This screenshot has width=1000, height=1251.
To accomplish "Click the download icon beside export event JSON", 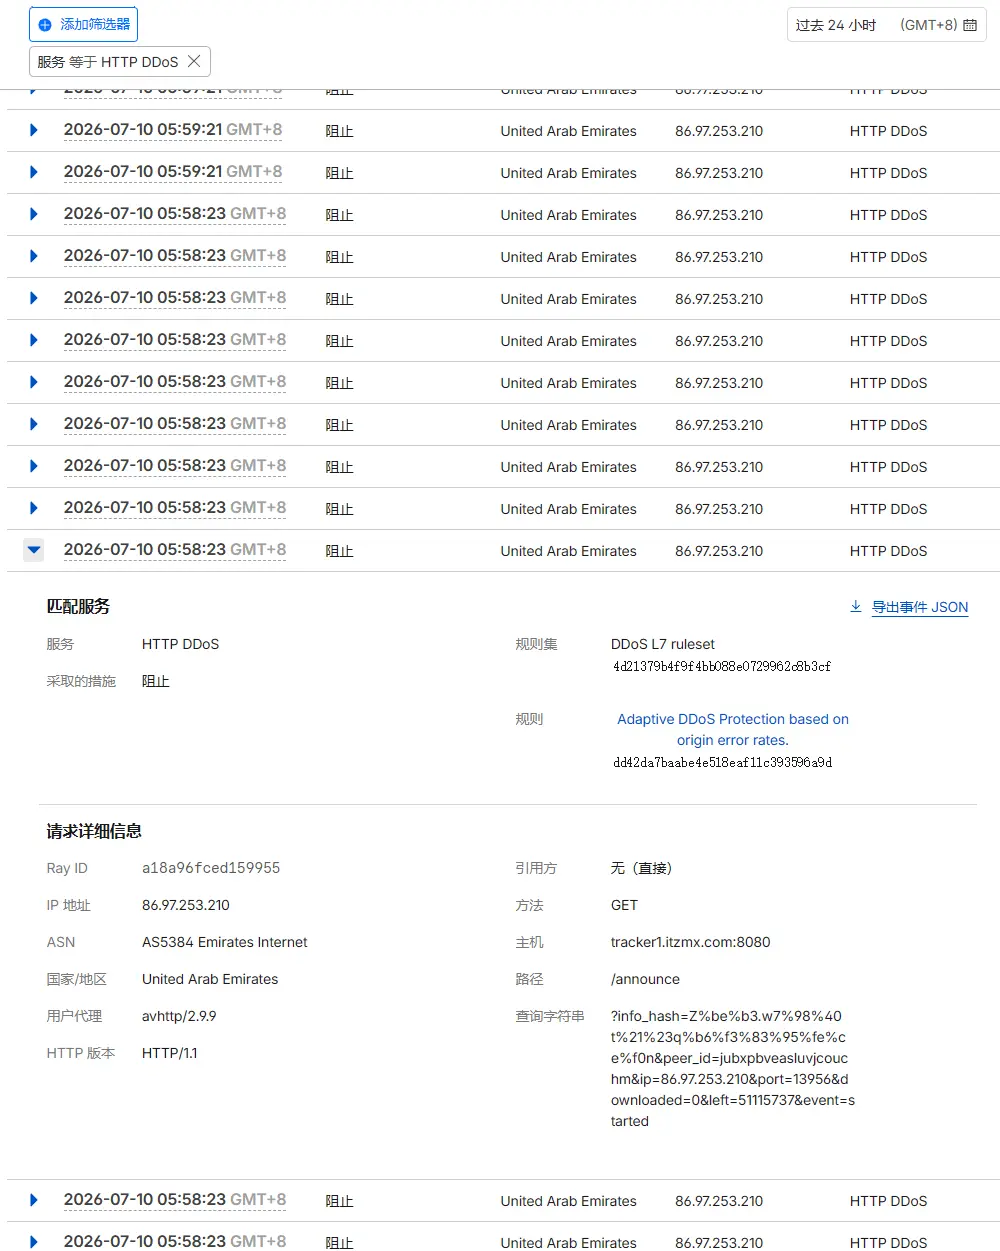I will pos(856,606).
